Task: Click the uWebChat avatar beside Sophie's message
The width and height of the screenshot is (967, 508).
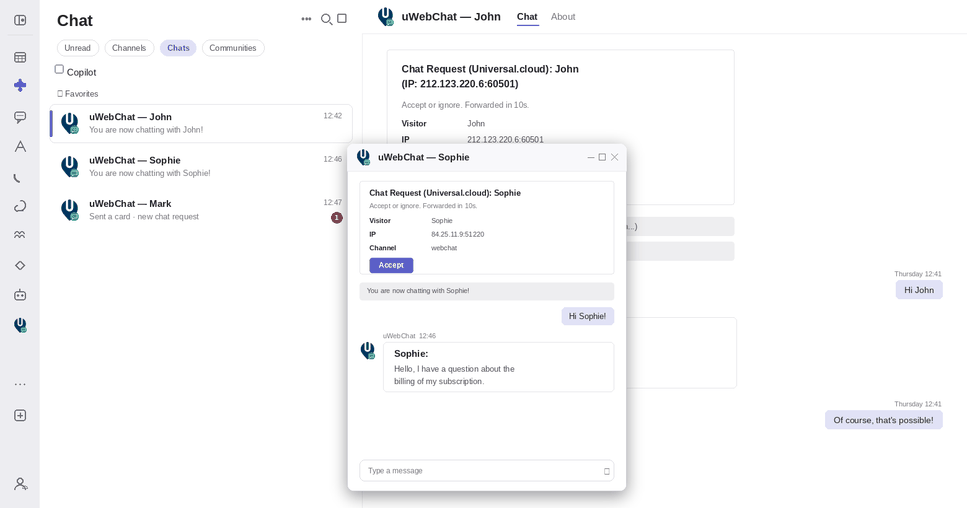Action: click(368, 351)
